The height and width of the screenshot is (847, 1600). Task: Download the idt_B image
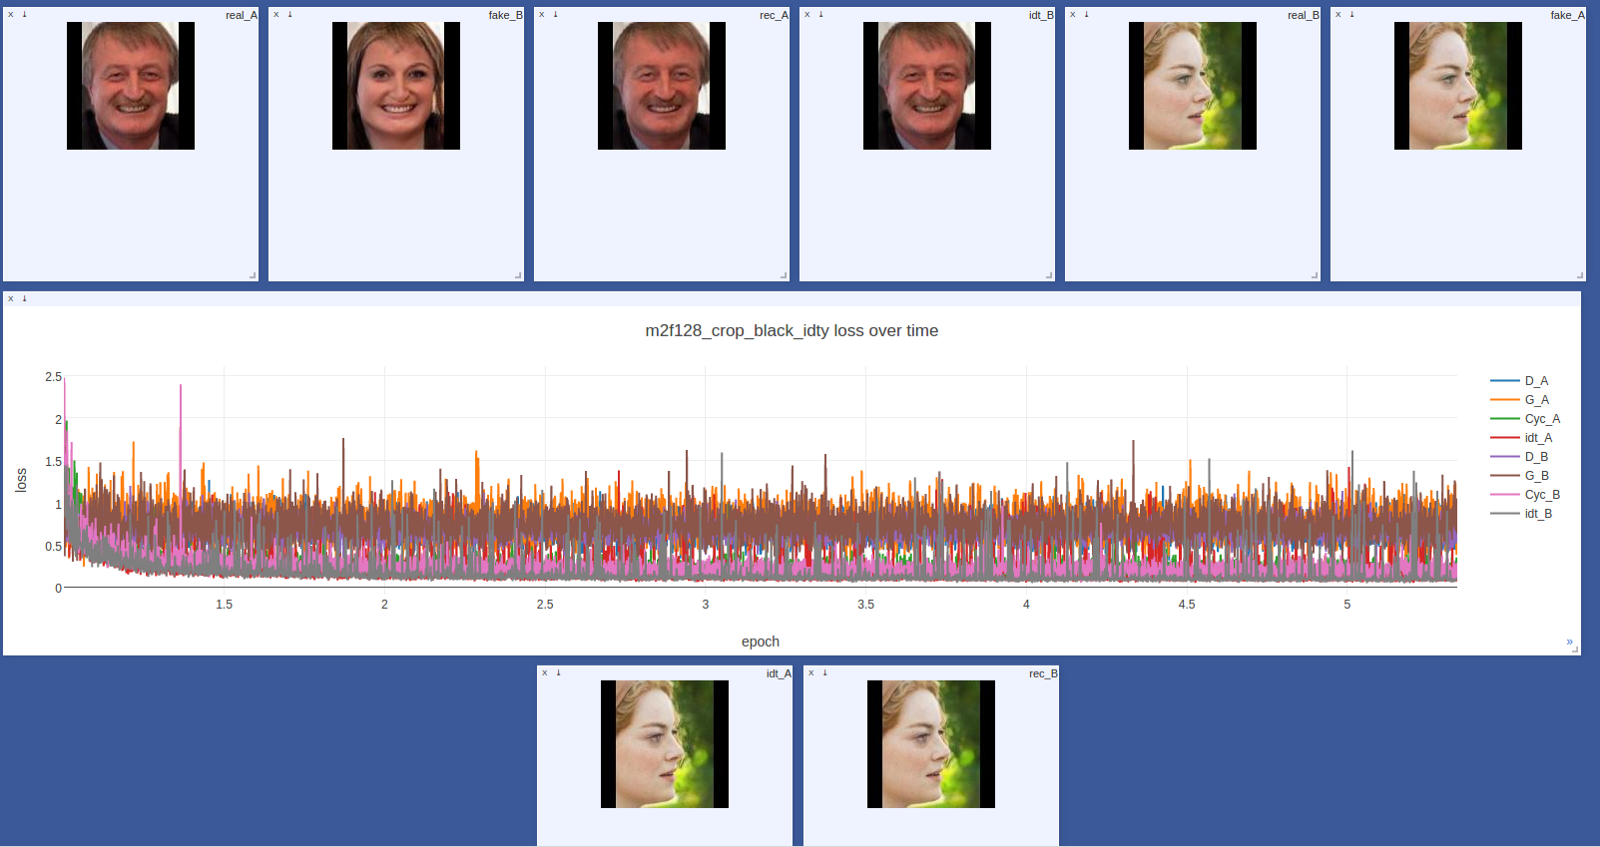(x=821, y=15)
